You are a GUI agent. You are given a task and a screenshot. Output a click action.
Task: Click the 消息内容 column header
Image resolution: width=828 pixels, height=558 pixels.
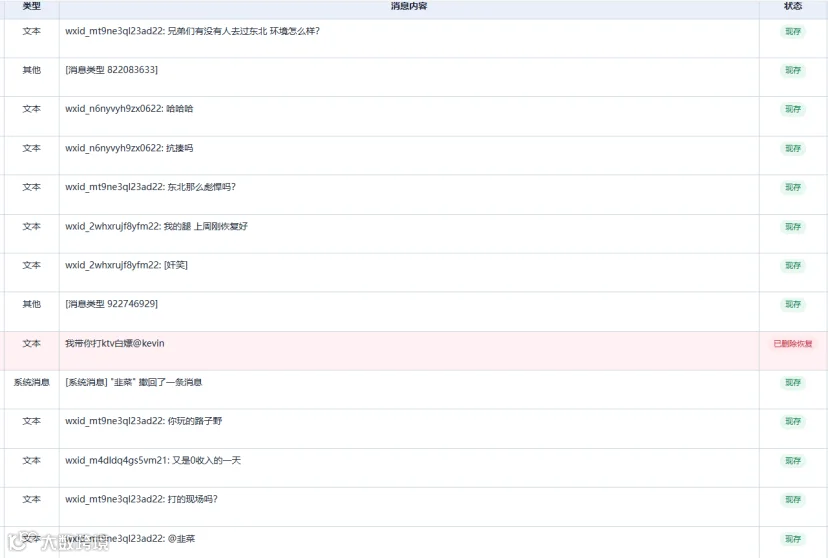click(x=409, y=6)
